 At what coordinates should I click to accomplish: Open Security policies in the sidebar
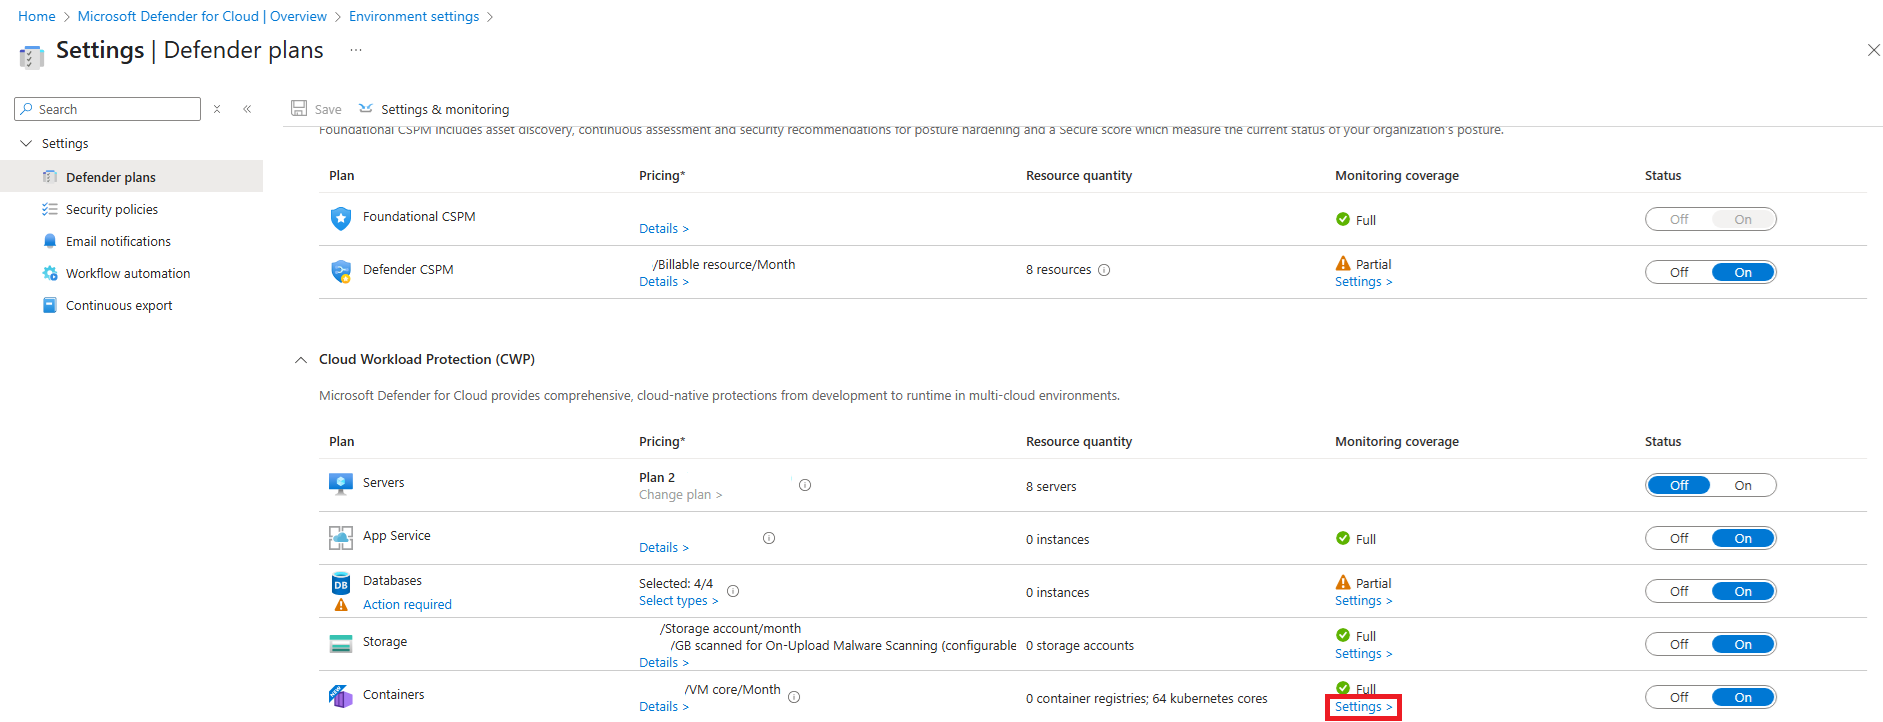click(111, 210)
